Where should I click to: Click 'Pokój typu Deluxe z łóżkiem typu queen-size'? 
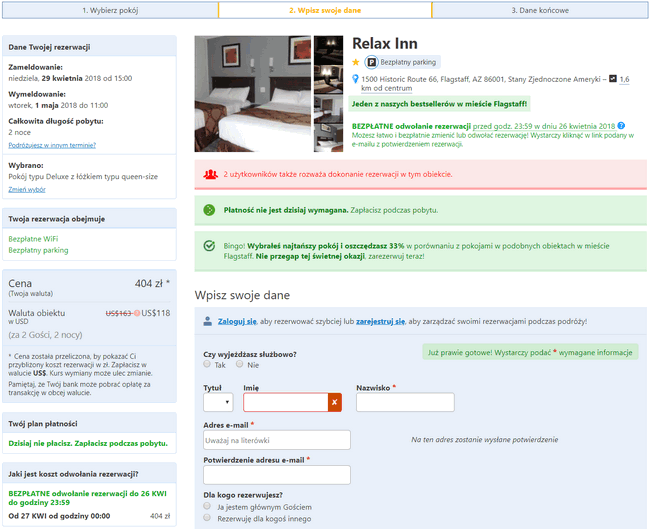(83, 177)
